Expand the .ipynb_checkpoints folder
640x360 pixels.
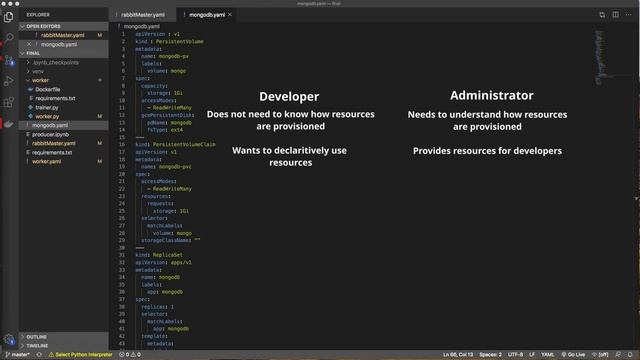tap(56, 62)
